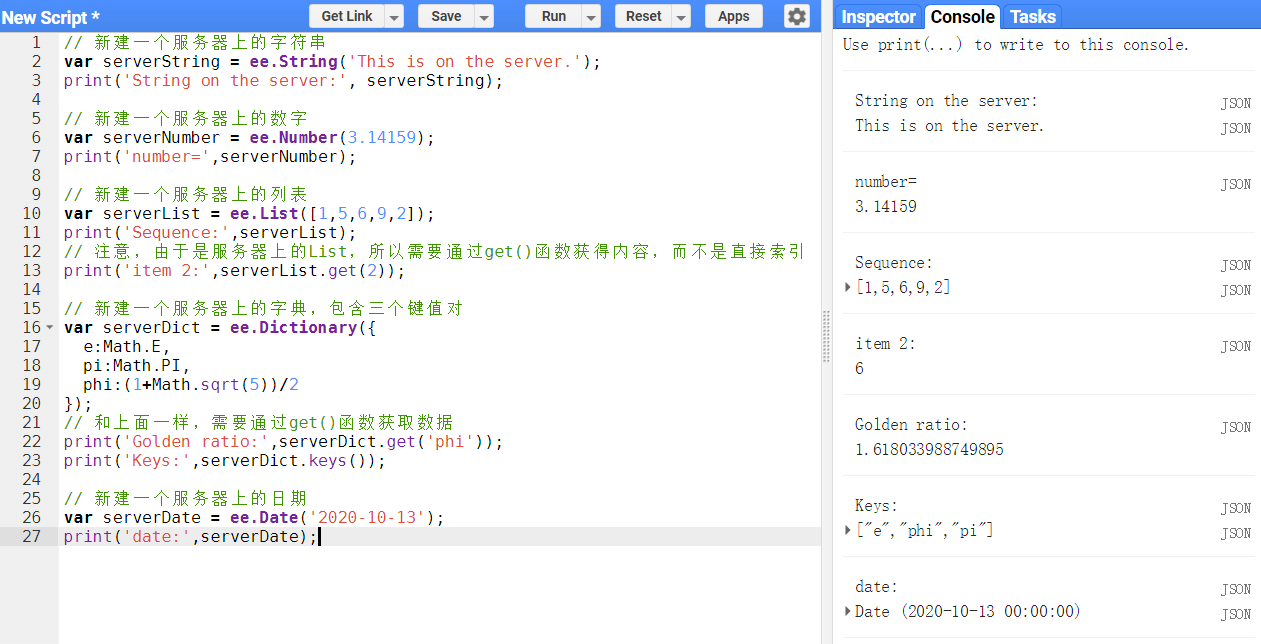Expand the Save dropdown arrow
The image size is (1261, 644).
click(484, 17)
